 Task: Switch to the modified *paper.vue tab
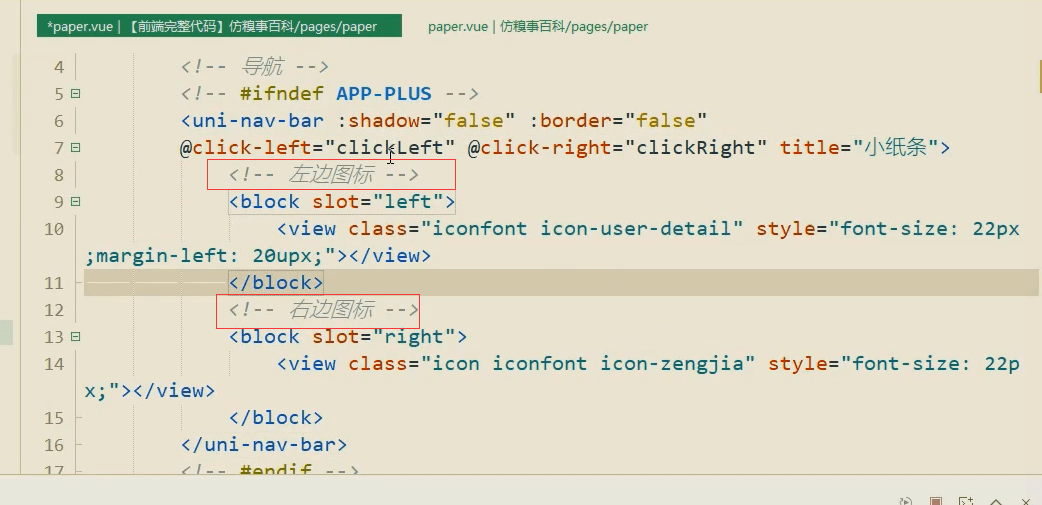219,26
